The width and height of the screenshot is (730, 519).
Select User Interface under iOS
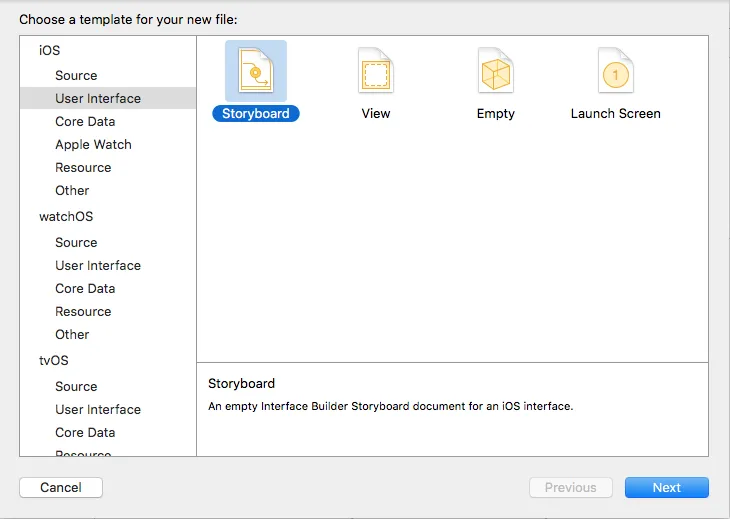(98, 98)
